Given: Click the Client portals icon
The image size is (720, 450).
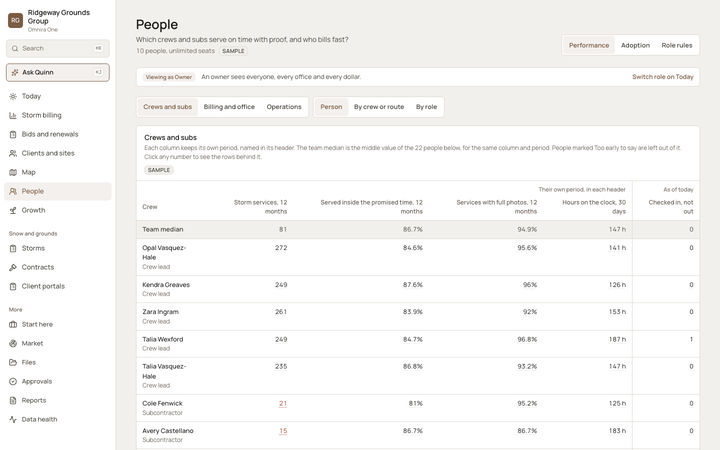Looking at the screenshot, I should 13,287.
